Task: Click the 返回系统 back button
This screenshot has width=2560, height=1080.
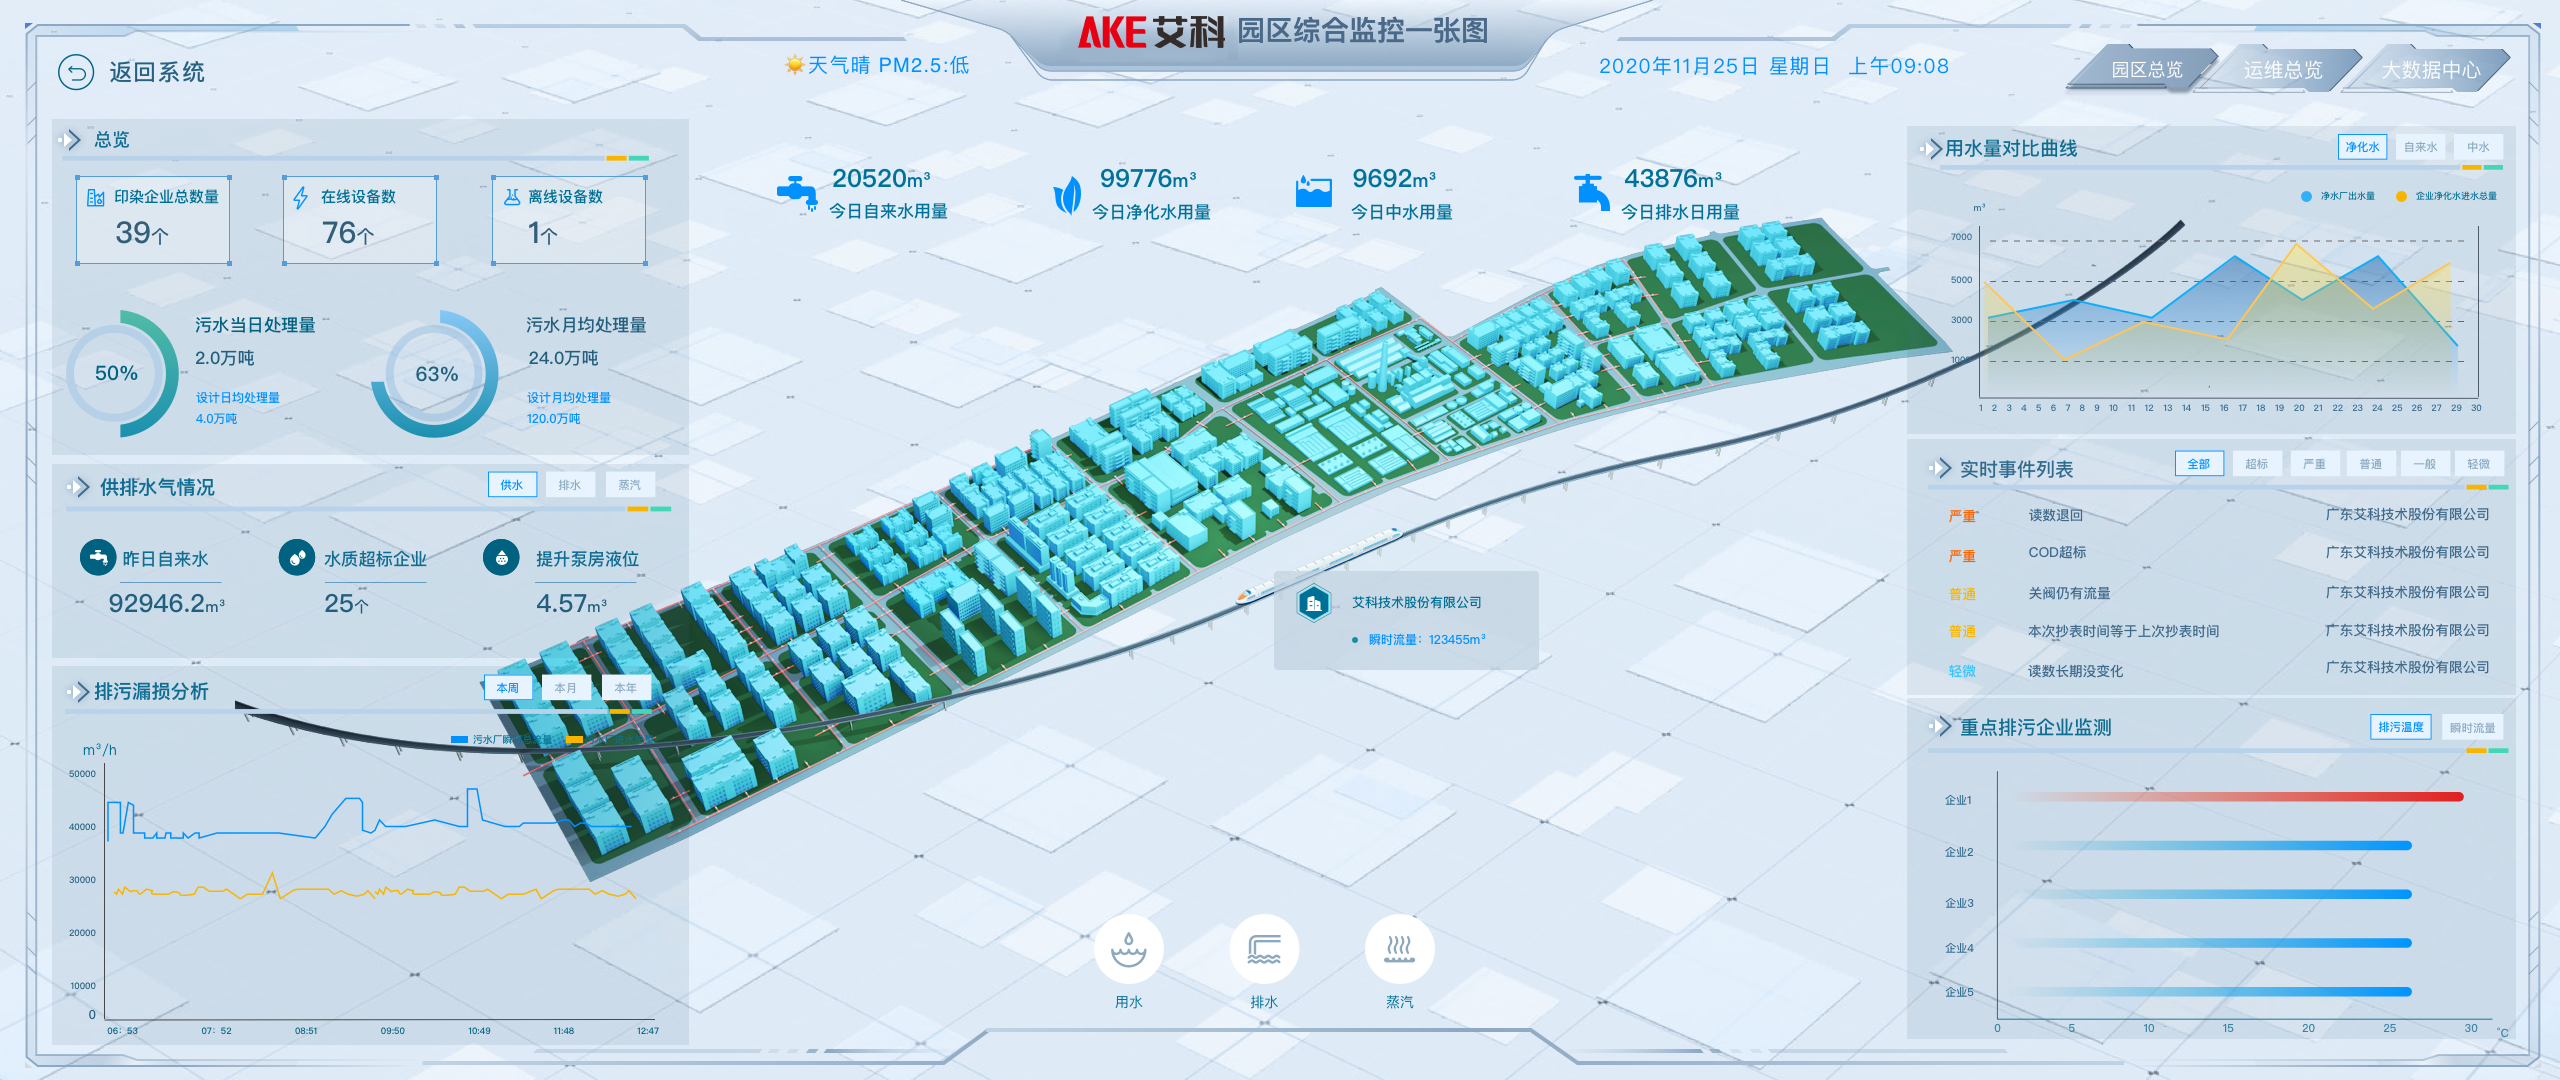Action: [78, 72]
